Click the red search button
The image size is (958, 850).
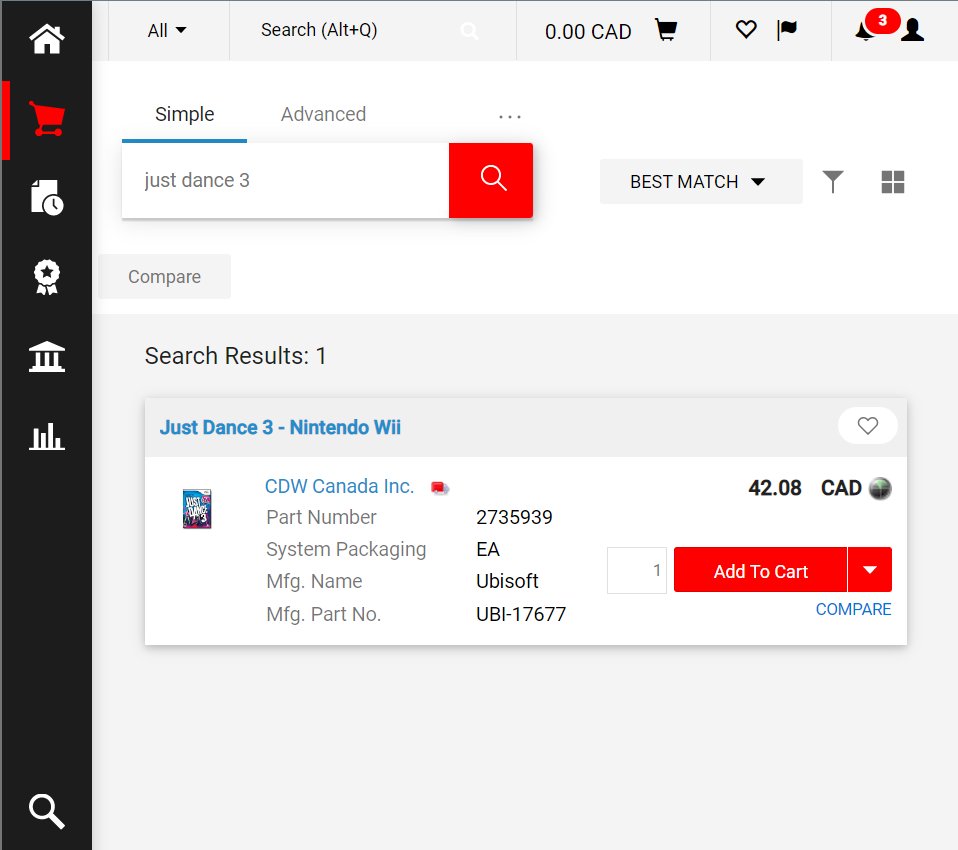click(x=491, y=180)
